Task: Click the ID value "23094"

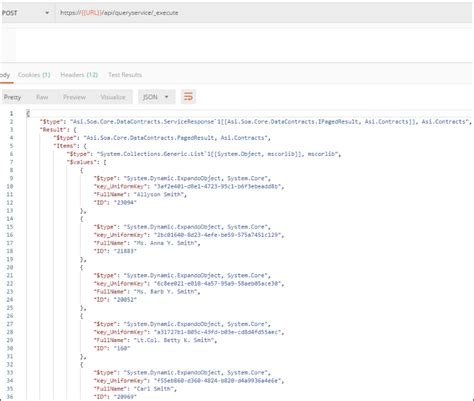Action: click(125, 202)
